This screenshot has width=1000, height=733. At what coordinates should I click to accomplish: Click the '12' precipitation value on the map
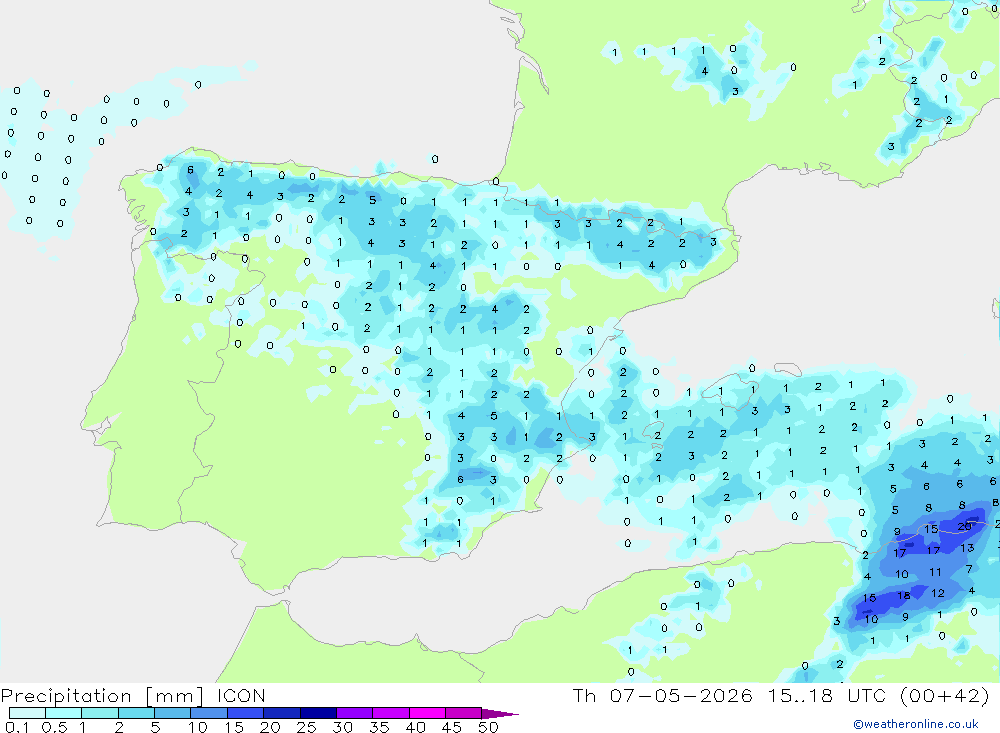click(938, 593)
